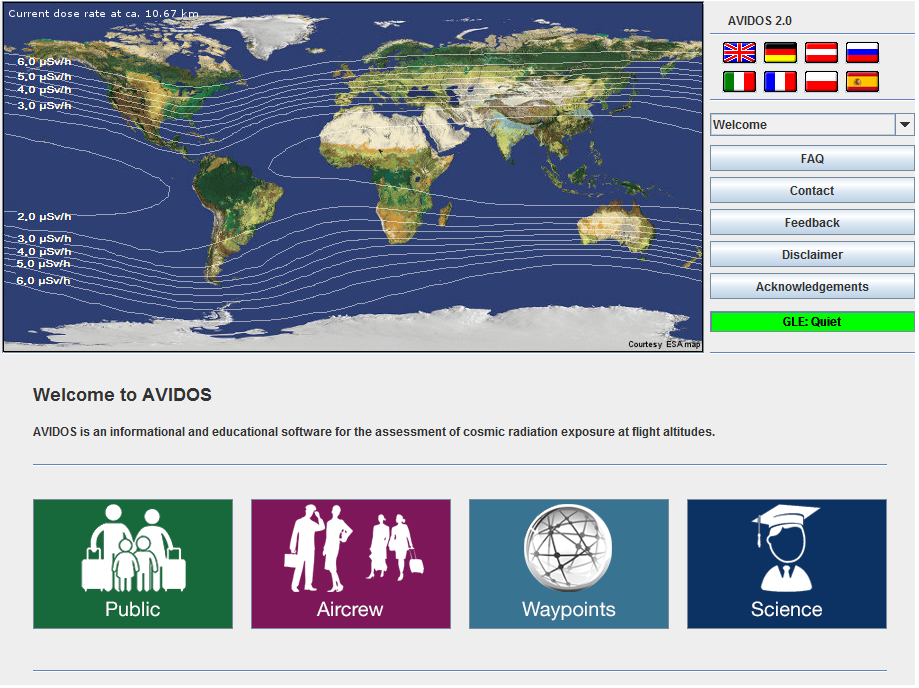
Task: Choose the Polish flag language
Action: click(x=821, y=81)
